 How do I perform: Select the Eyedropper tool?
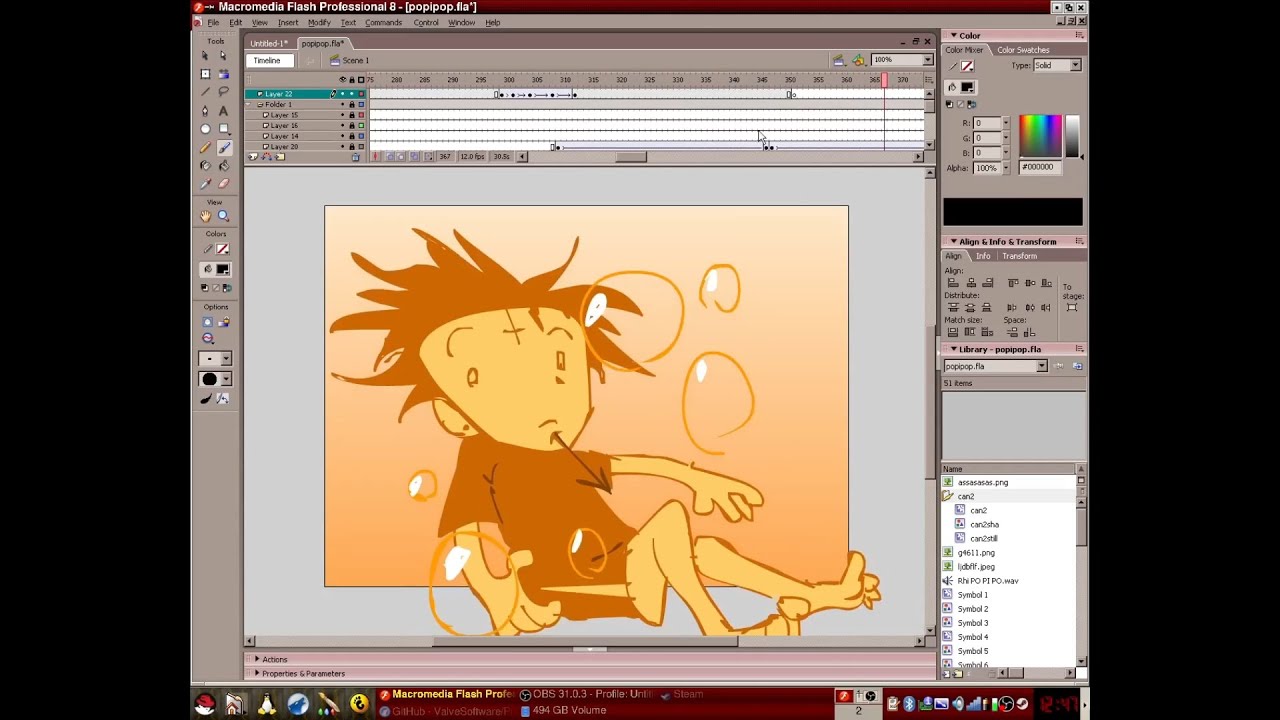click(x=206, y=184)
